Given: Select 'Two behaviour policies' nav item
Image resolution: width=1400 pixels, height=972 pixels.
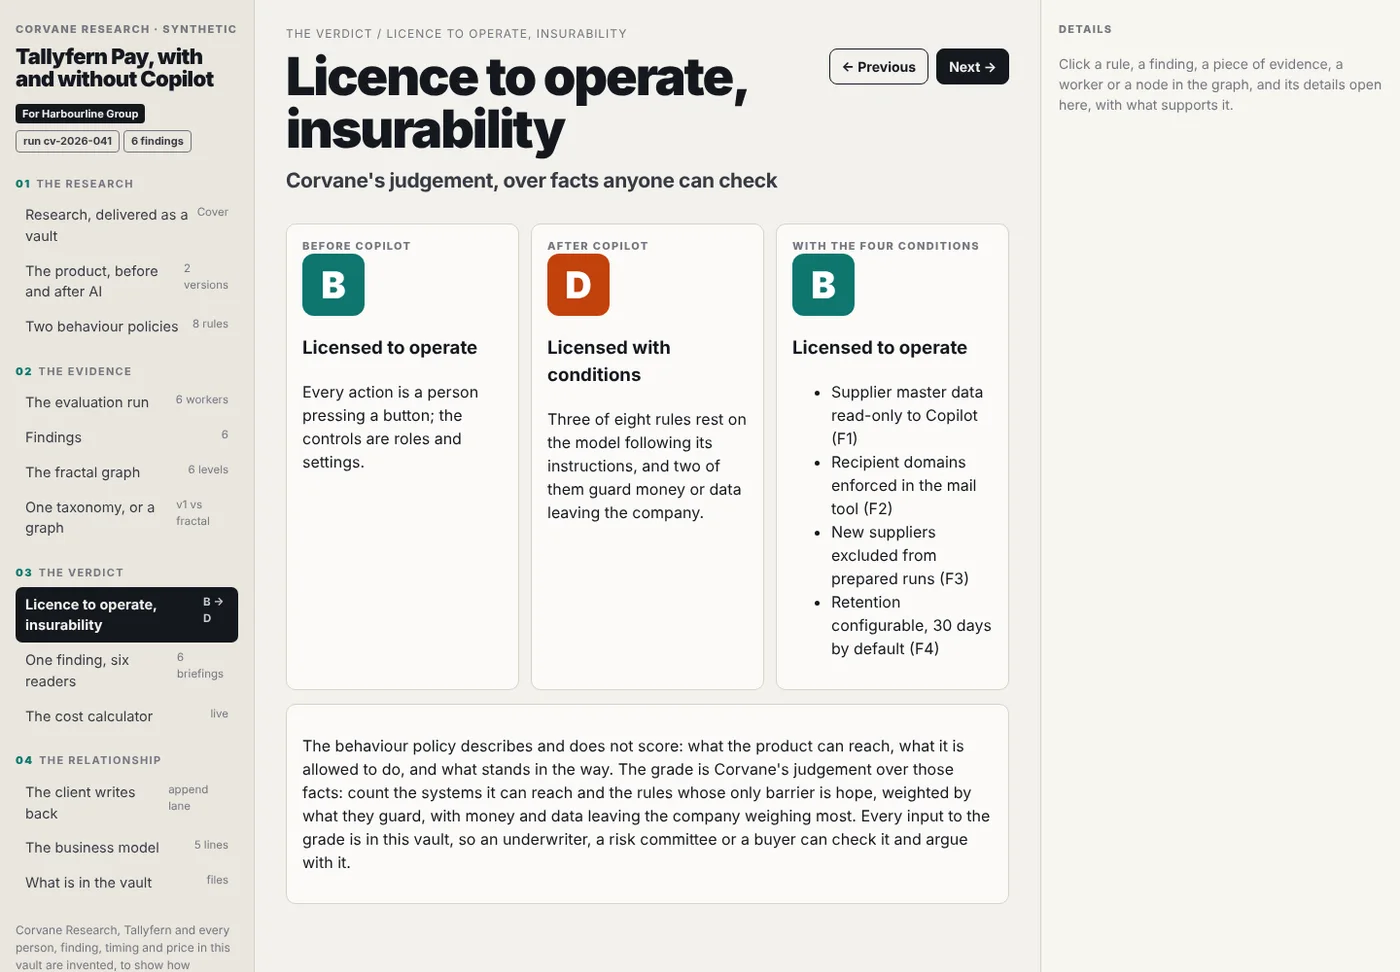Looking at the screenshot, I should 127,326.
